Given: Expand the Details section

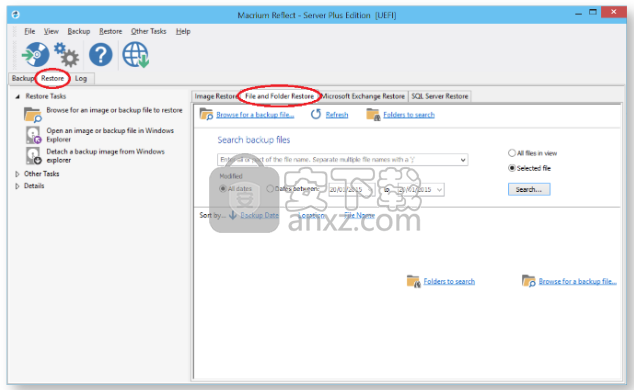Looking at the screenshot, I should click(17, 186).
